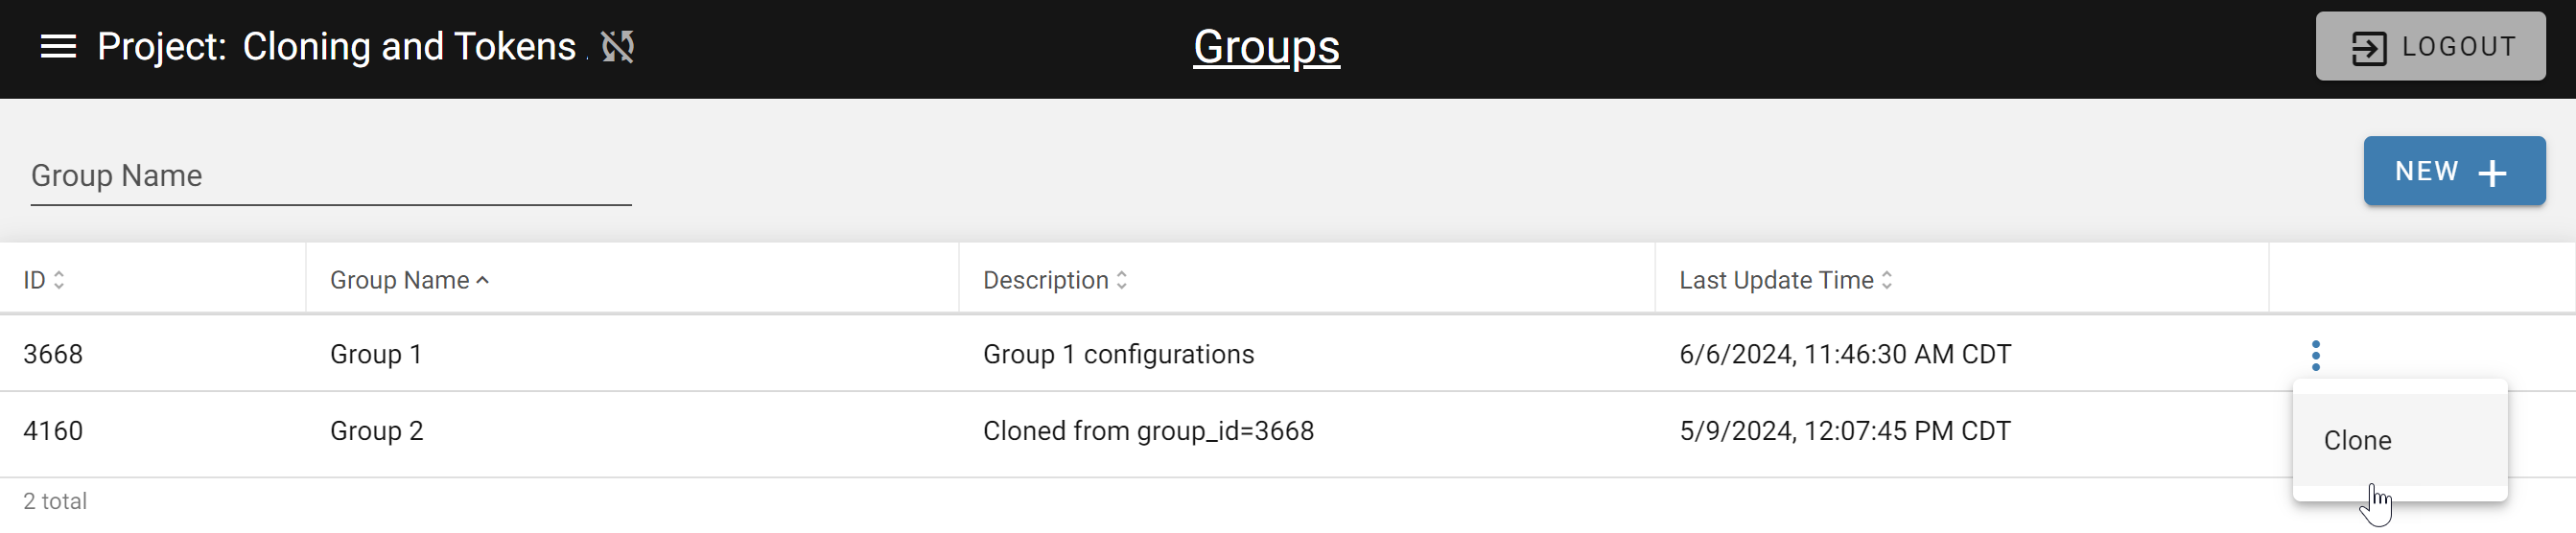The image size is (2576, 533).
Task: Click the plus icon on NEW button
Action: tap(2492, 173)
